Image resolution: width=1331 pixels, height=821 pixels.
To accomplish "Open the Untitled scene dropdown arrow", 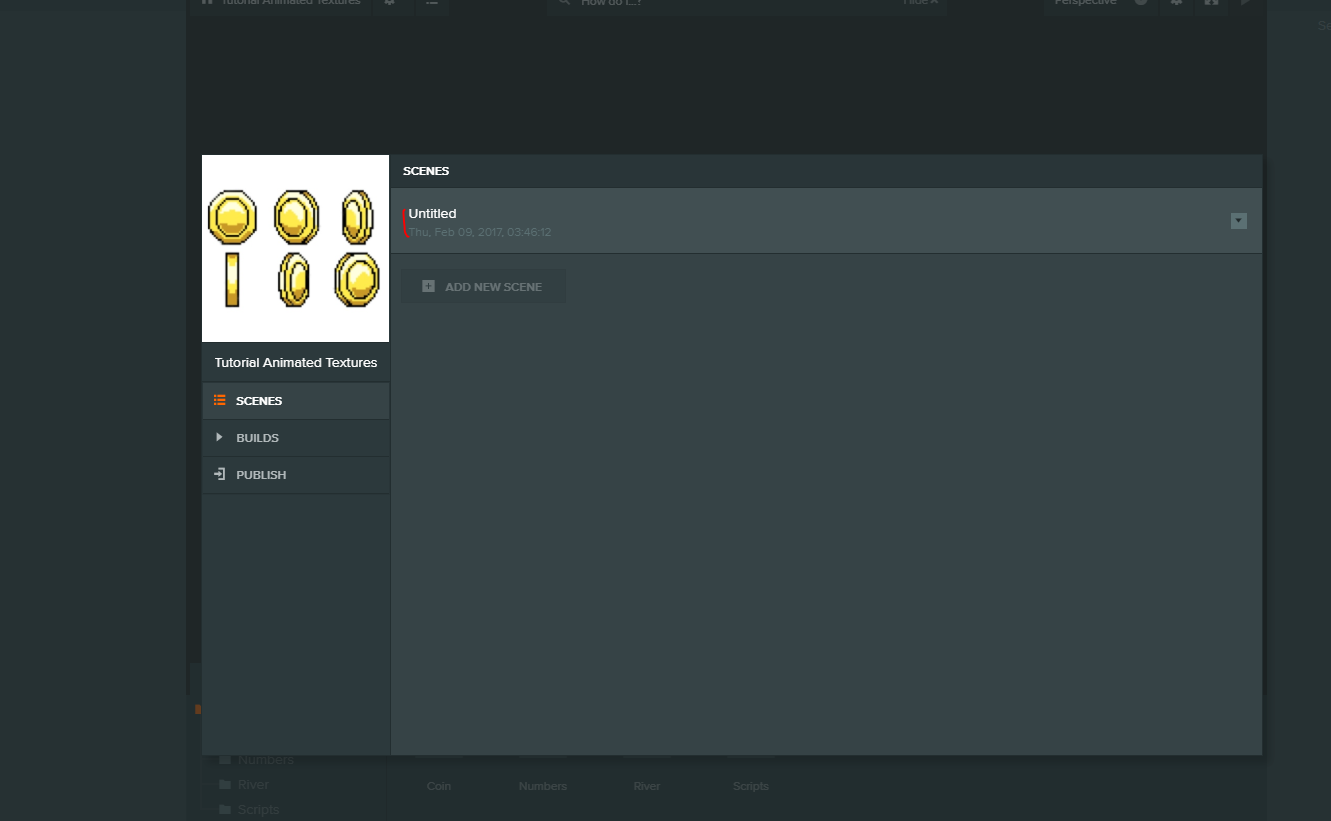I will (x=1239, y=221).
